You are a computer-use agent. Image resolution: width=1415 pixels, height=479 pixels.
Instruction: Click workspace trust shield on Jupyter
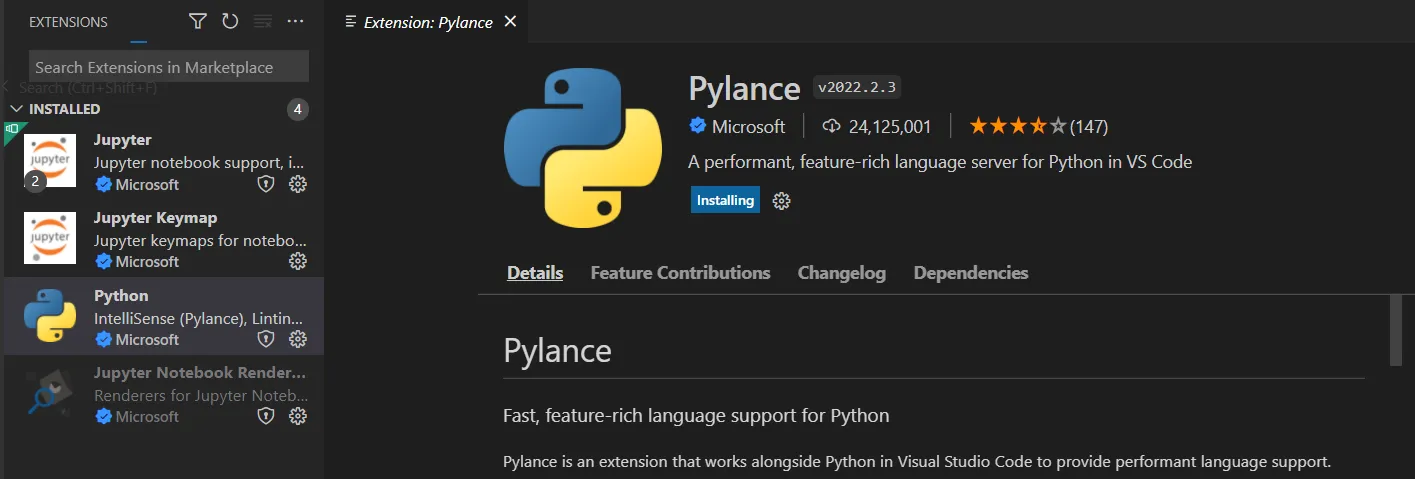[266, 184]
